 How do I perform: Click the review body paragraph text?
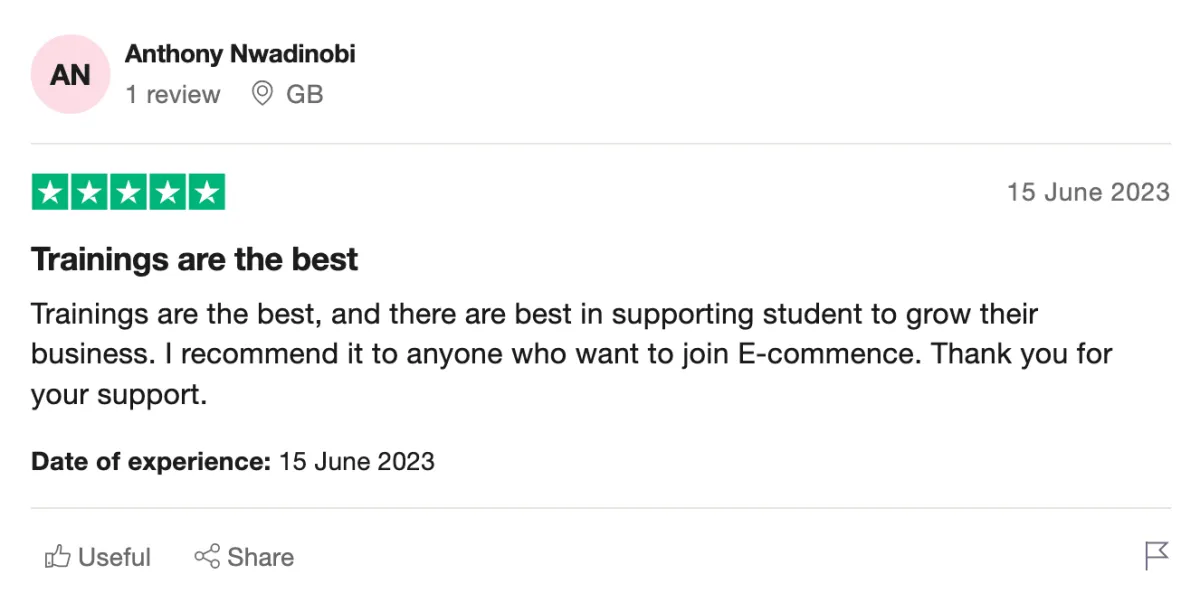pos(570,354)
